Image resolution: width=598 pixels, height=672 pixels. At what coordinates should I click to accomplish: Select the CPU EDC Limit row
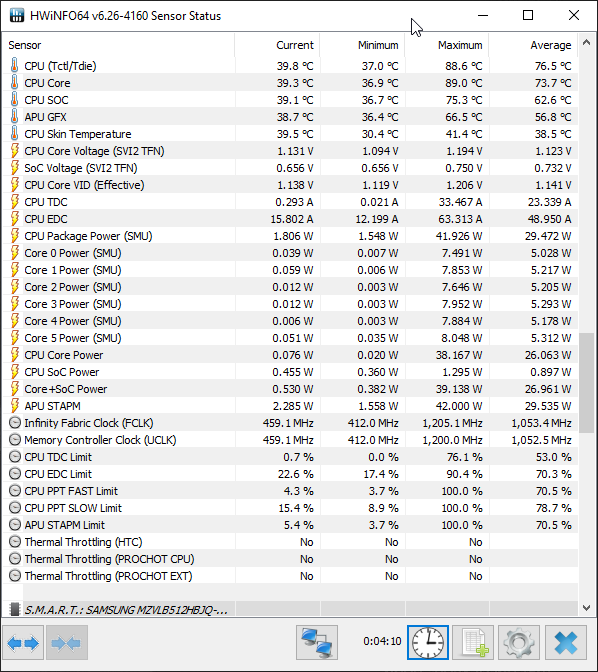[290, 474]
